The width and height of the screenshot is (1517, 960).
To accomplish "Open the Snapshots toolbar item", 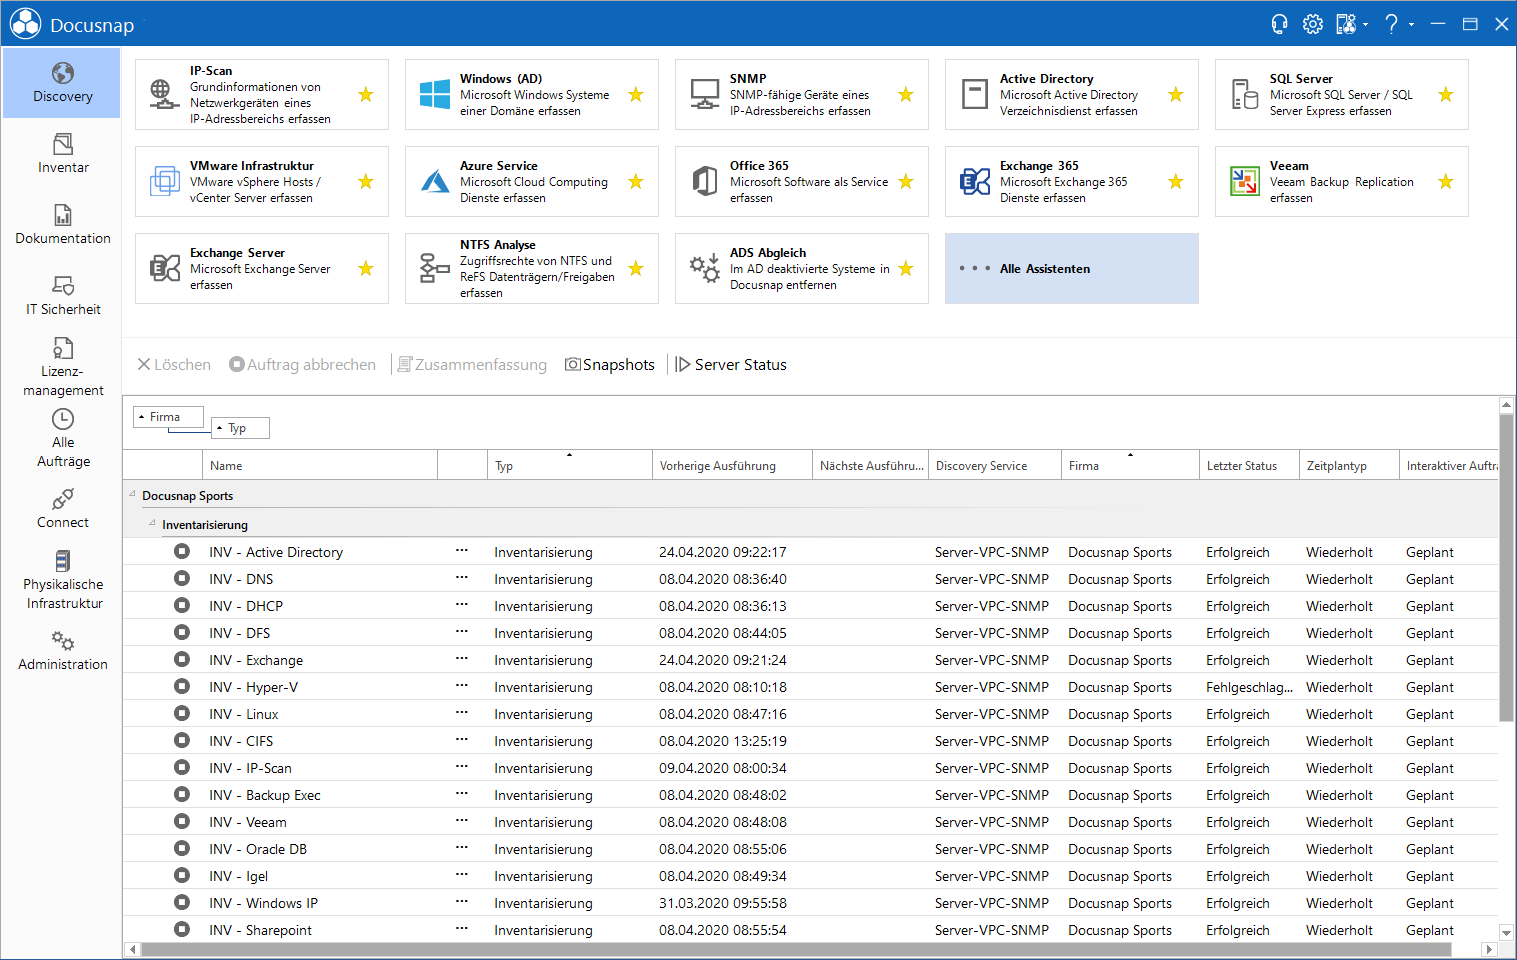I will tap(610, 365).
